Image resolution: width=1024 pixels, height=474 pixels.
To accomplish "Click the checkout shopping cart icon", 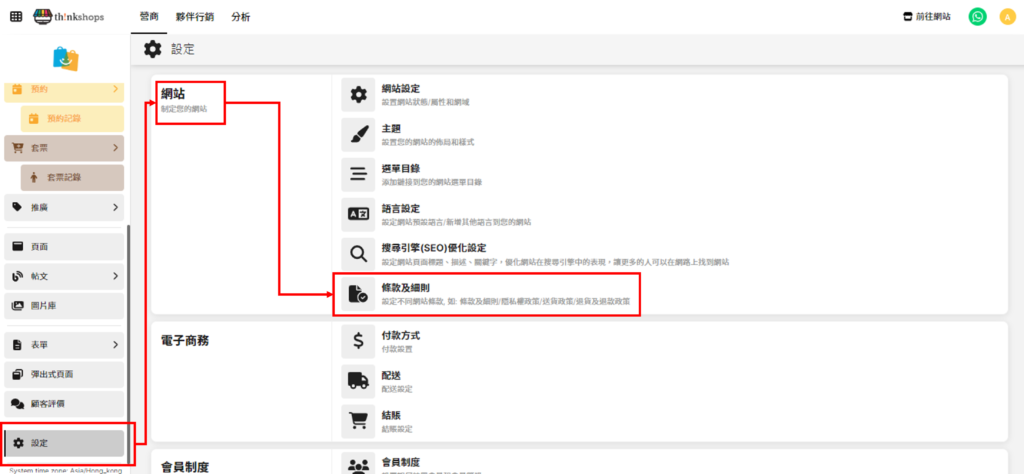I will pyautogui.click(x=358, y=420).
